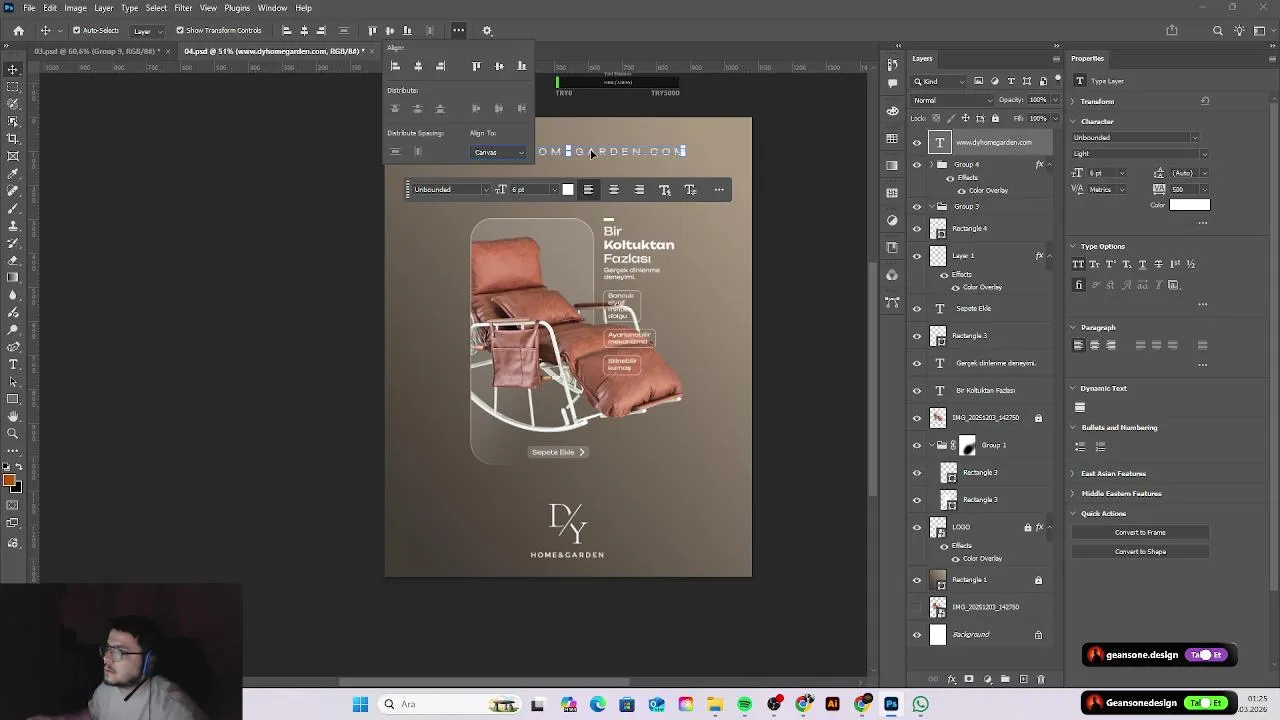Open the Unbounded font family dropdown in Properties
Image resolution: width=1280 pixels, height=720 pixels.
[x=1136, y=138]
